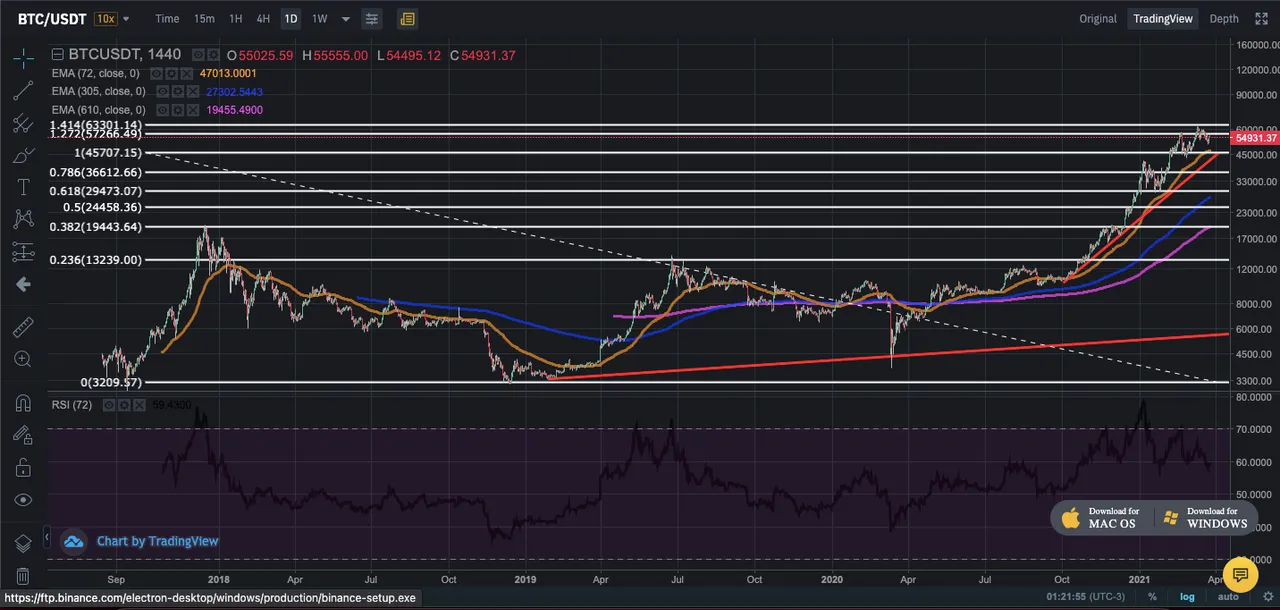1280x610 pixels.
Task: Open chart properties gear at bottom right
Action: click(1268, 597)
